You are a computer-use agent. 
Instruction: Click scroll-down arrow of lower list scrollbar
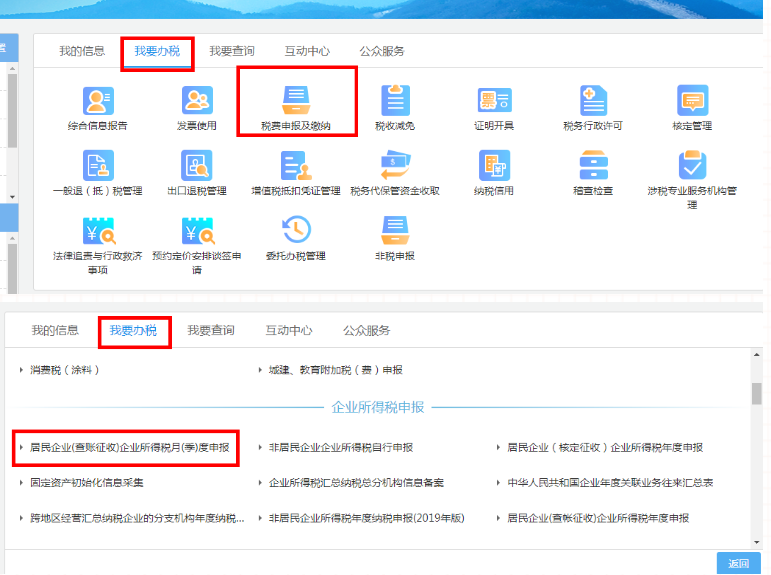click(x=756, y=542)
